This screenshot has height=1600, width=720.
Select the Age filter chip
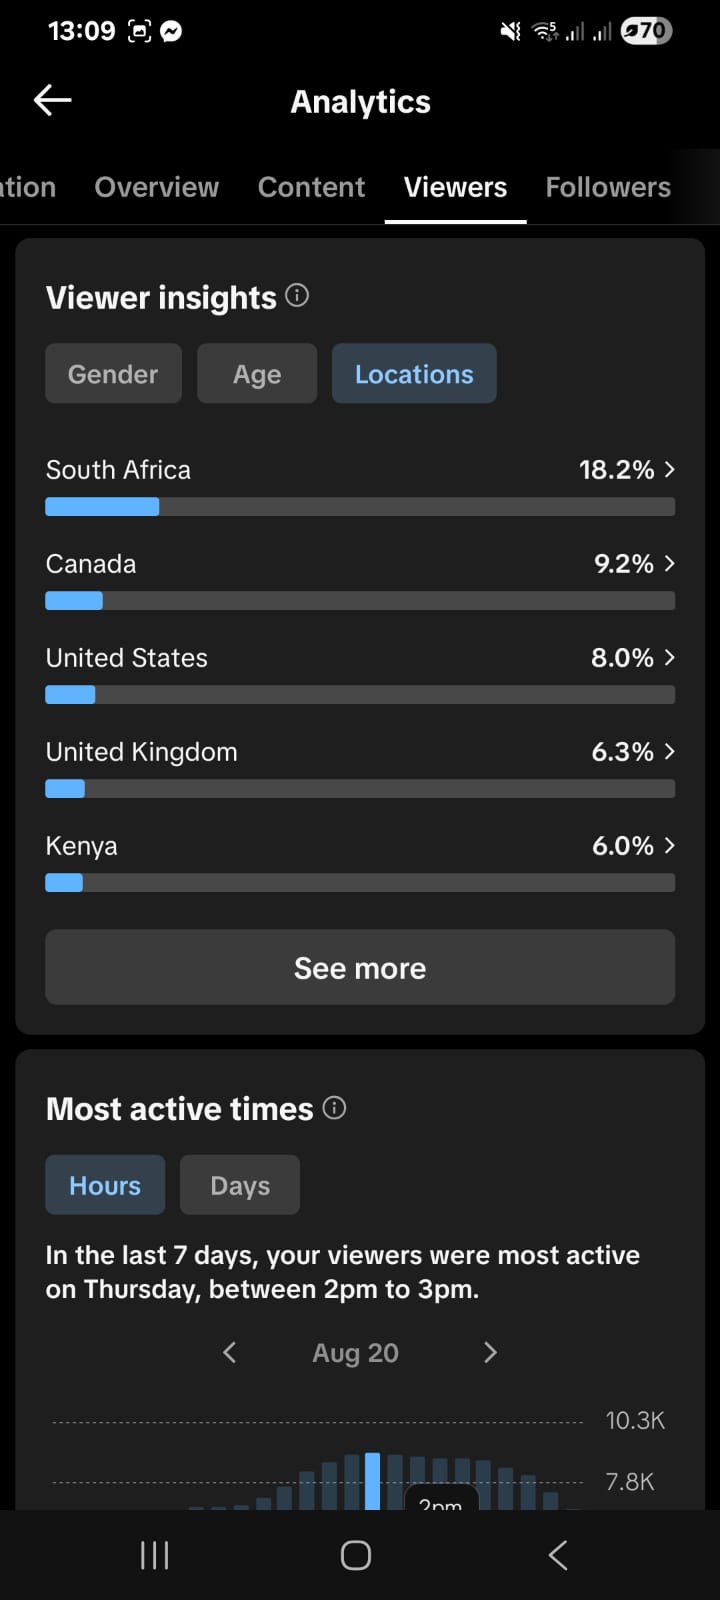(257, 374)
